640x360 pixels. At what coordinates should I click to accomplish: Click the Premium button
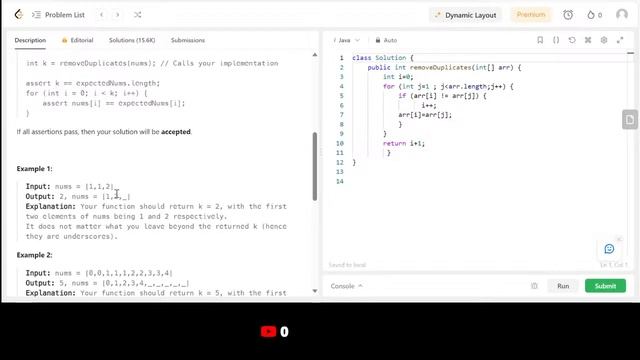[531, 15]
